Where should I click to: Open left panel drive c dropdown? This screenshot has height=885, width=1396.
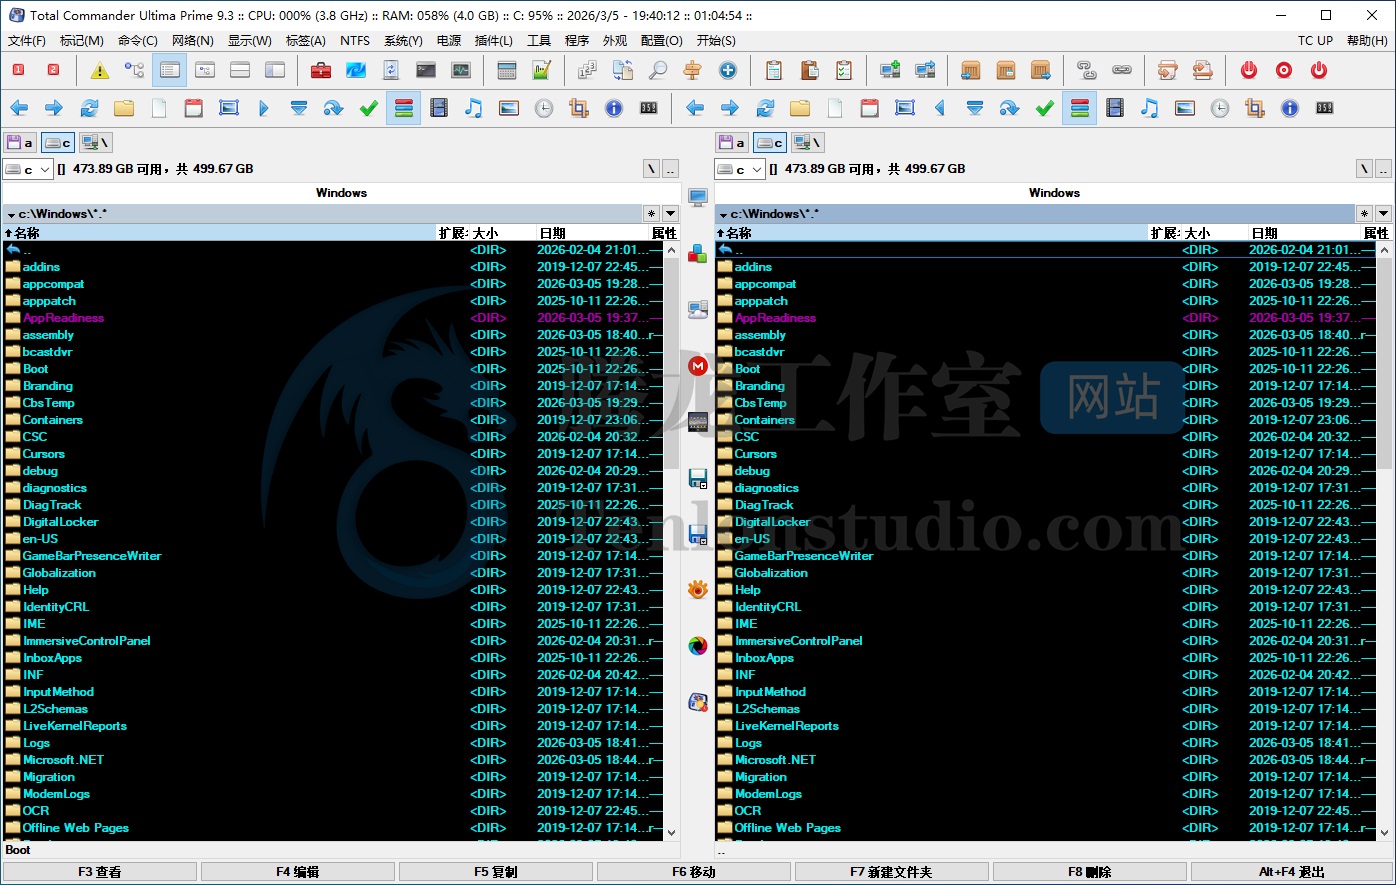pyautogui.click(x=27, y=170)
